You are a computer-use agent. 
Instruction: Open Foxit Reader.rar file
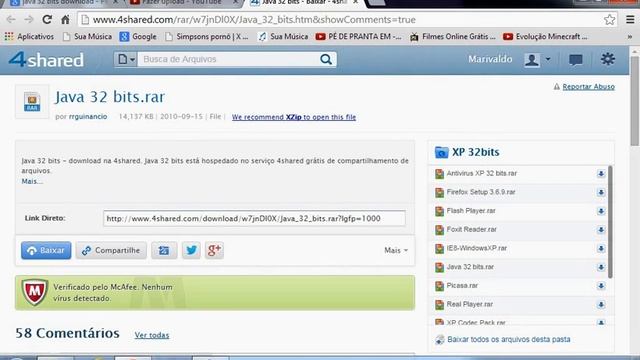(x=471, y=229)
